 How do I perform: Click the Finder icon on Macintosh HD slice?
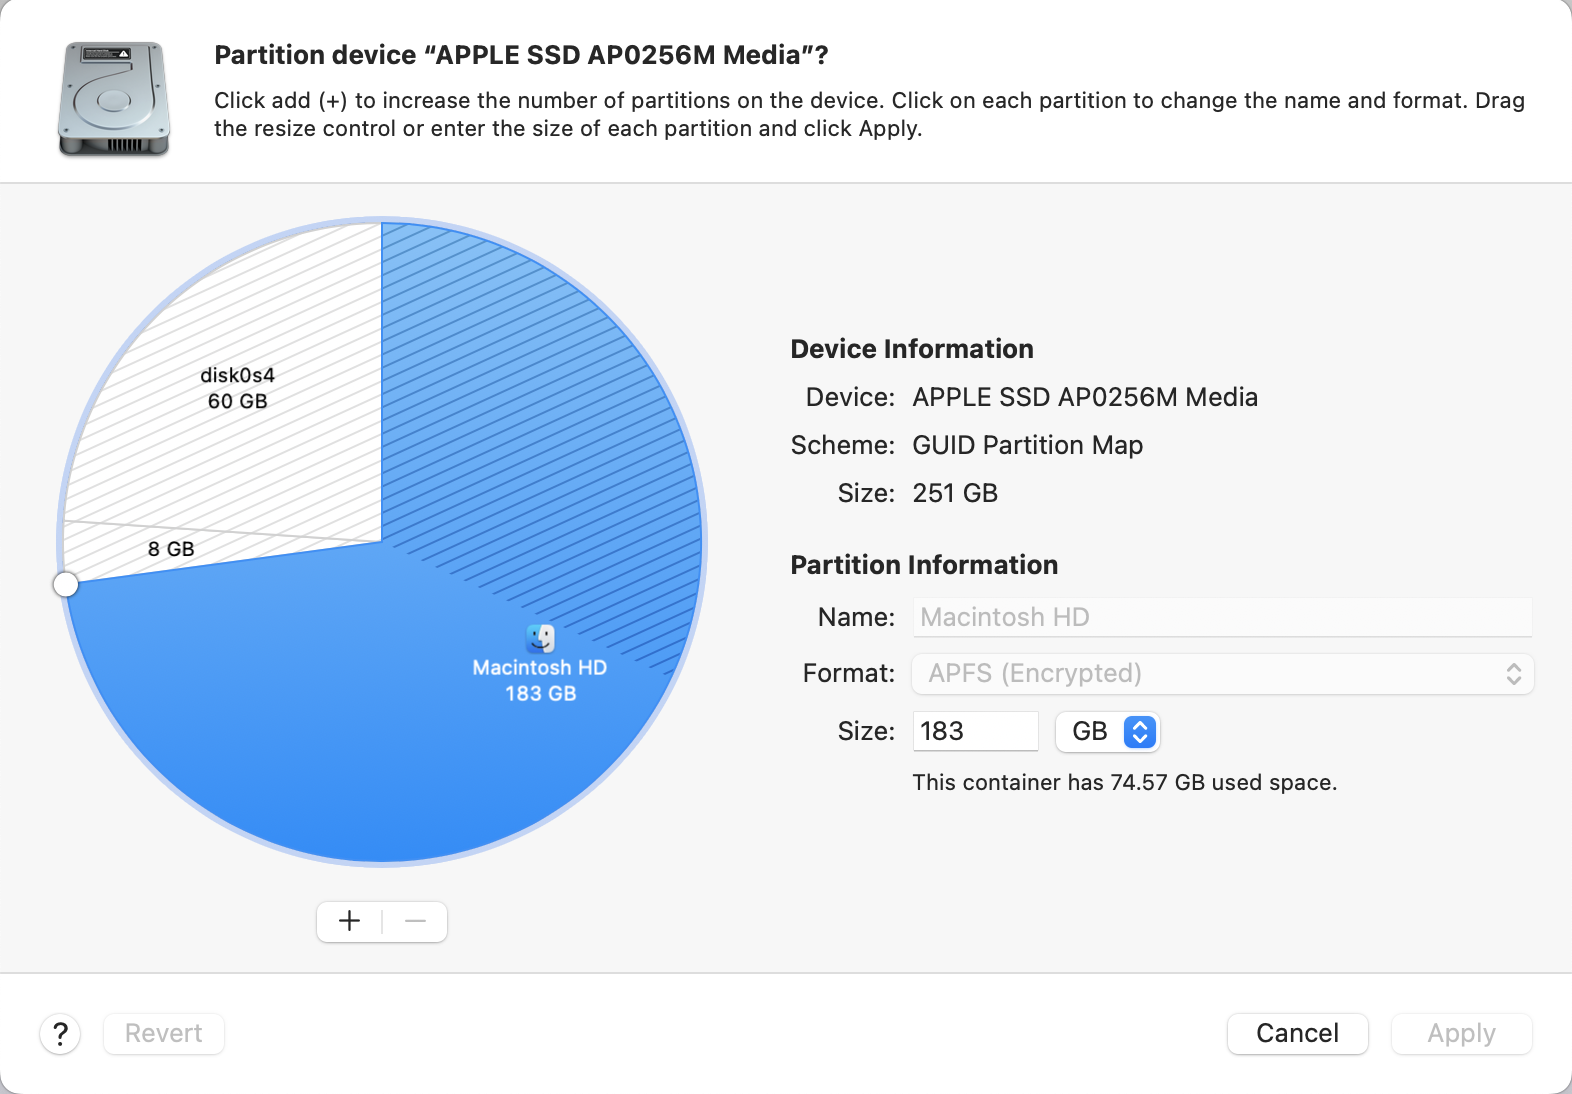pyautogui.click(x=540, y=637)
